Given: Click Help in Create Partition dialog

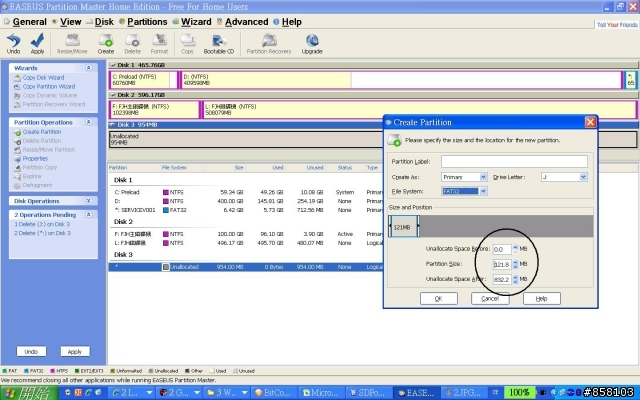Looking at the screenshot, I should click(542, 298).
